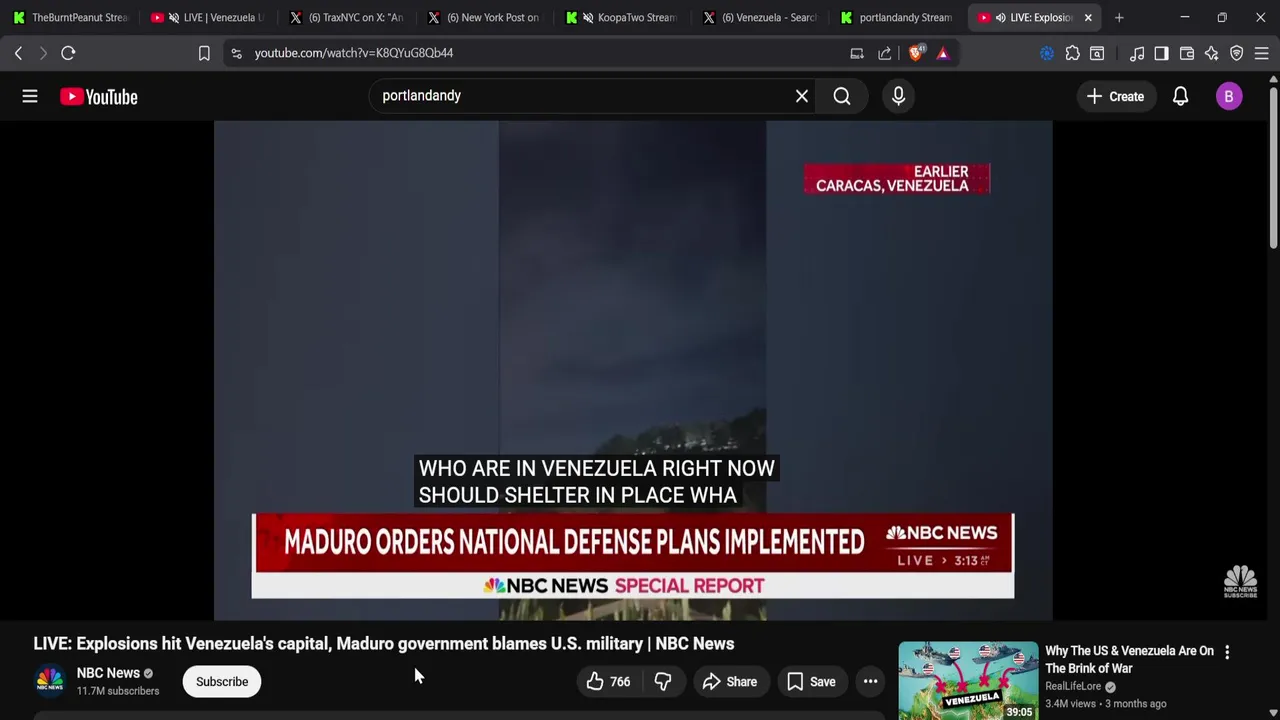Close the LIVE: Explosions tab
This screenshot has width=1280, height=720.
tap(1088, 17)
